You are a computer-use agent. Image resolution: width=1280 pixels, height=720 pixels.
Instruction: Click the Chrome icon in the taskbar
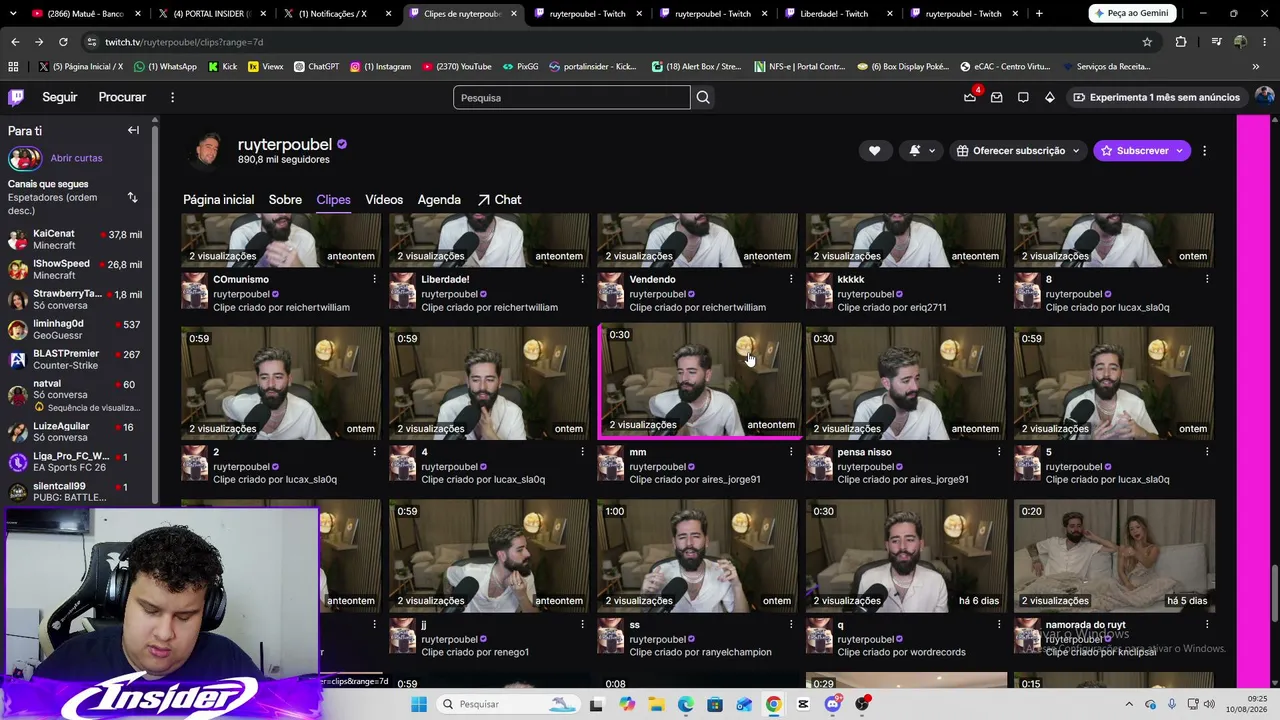[774, 704]
